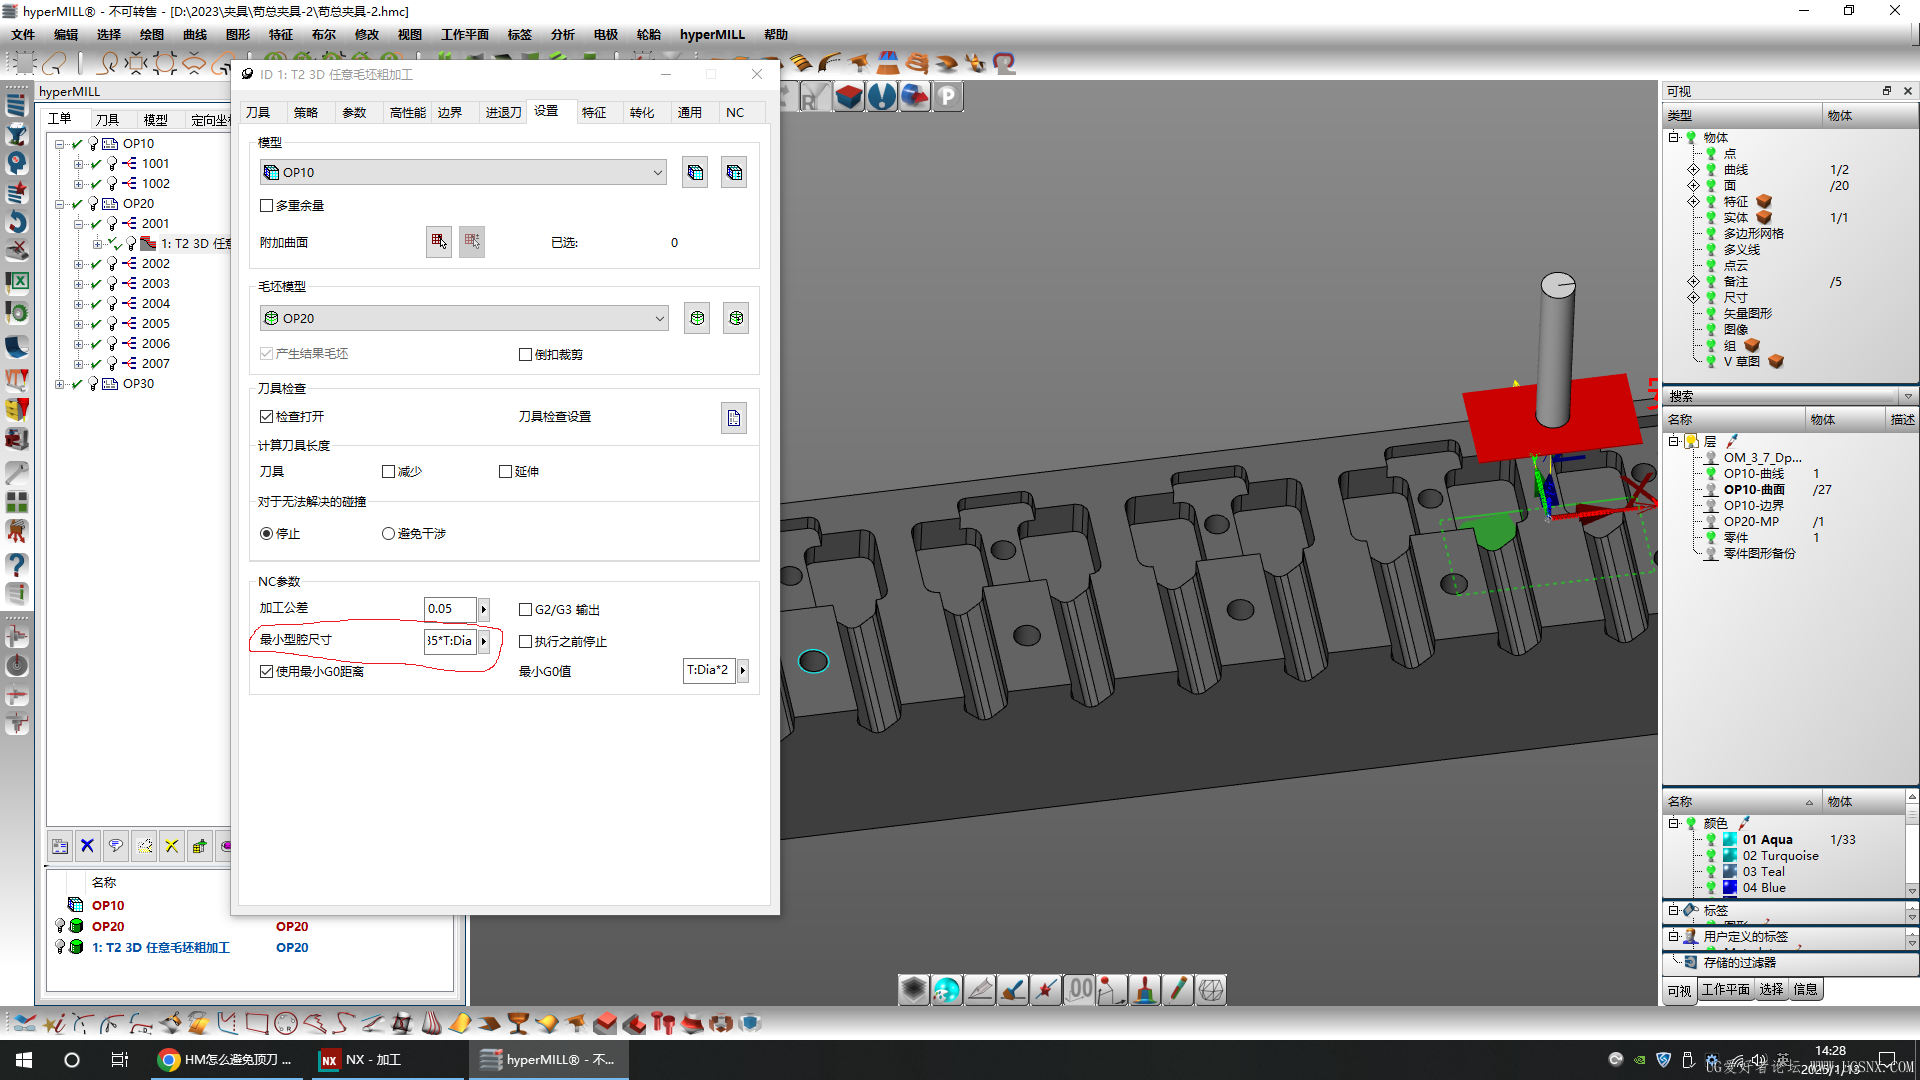Toggle the 使用最小G0距离 checkbox
This screenshot has width=1920, height=1080.
click(266, 672)
